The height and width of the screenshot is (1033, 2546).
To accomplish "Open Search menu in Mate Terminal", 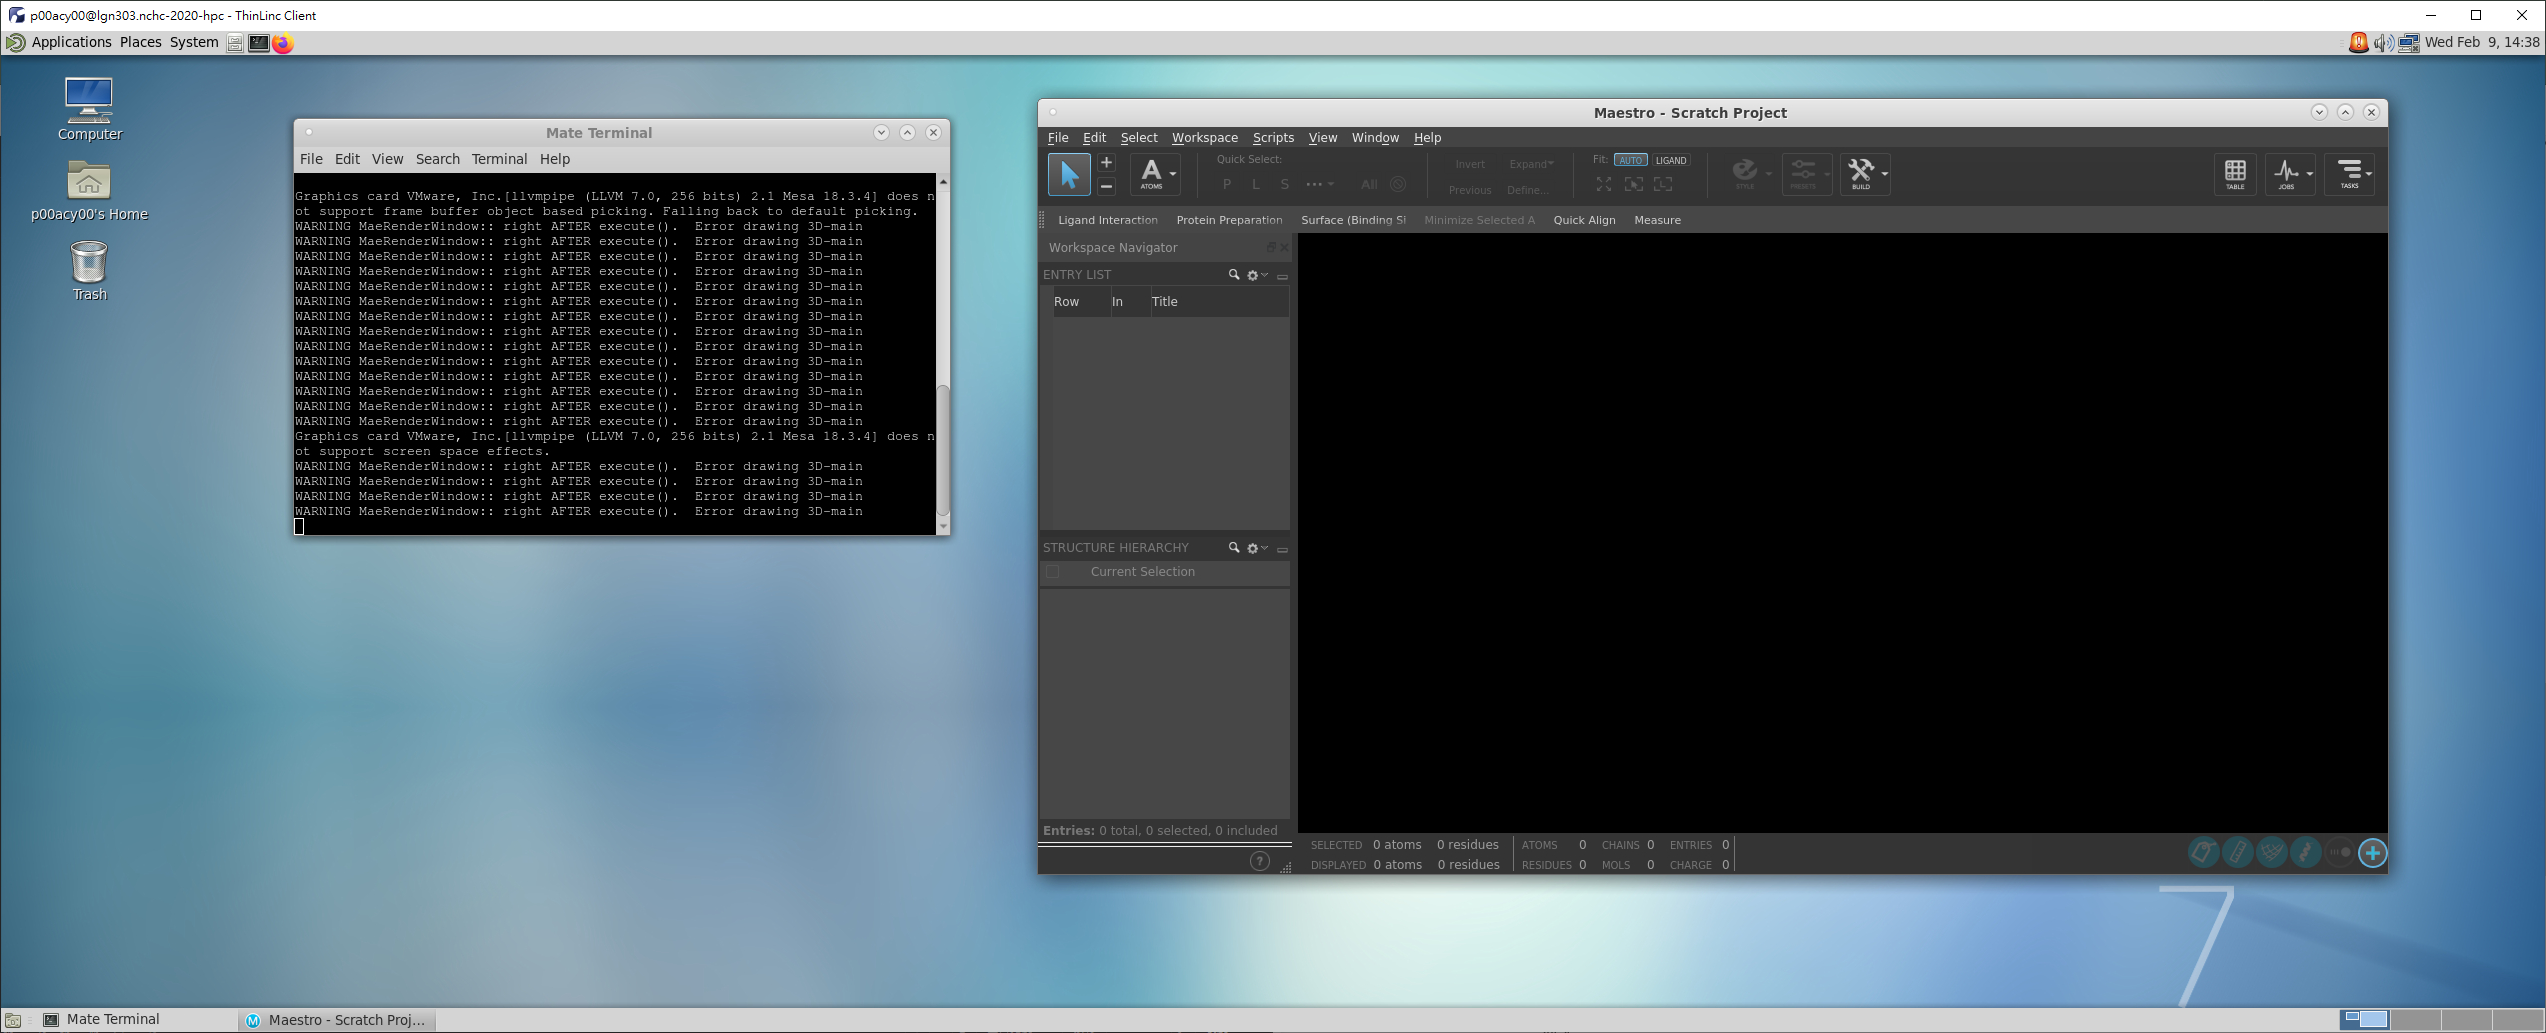I will coord(437,159).
